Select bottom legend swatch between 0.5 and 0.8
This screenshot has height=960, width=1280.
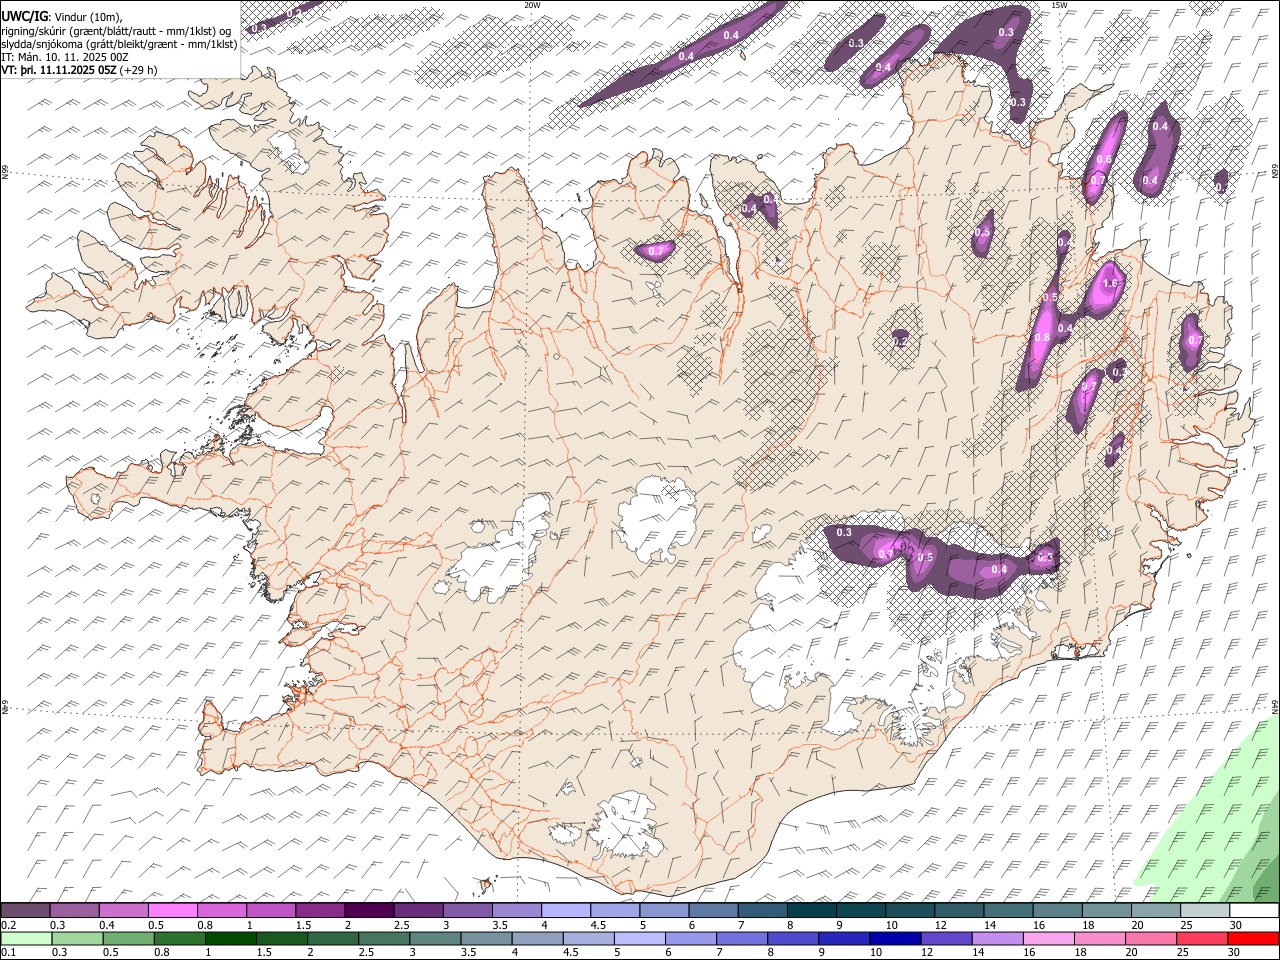point(127,938)
